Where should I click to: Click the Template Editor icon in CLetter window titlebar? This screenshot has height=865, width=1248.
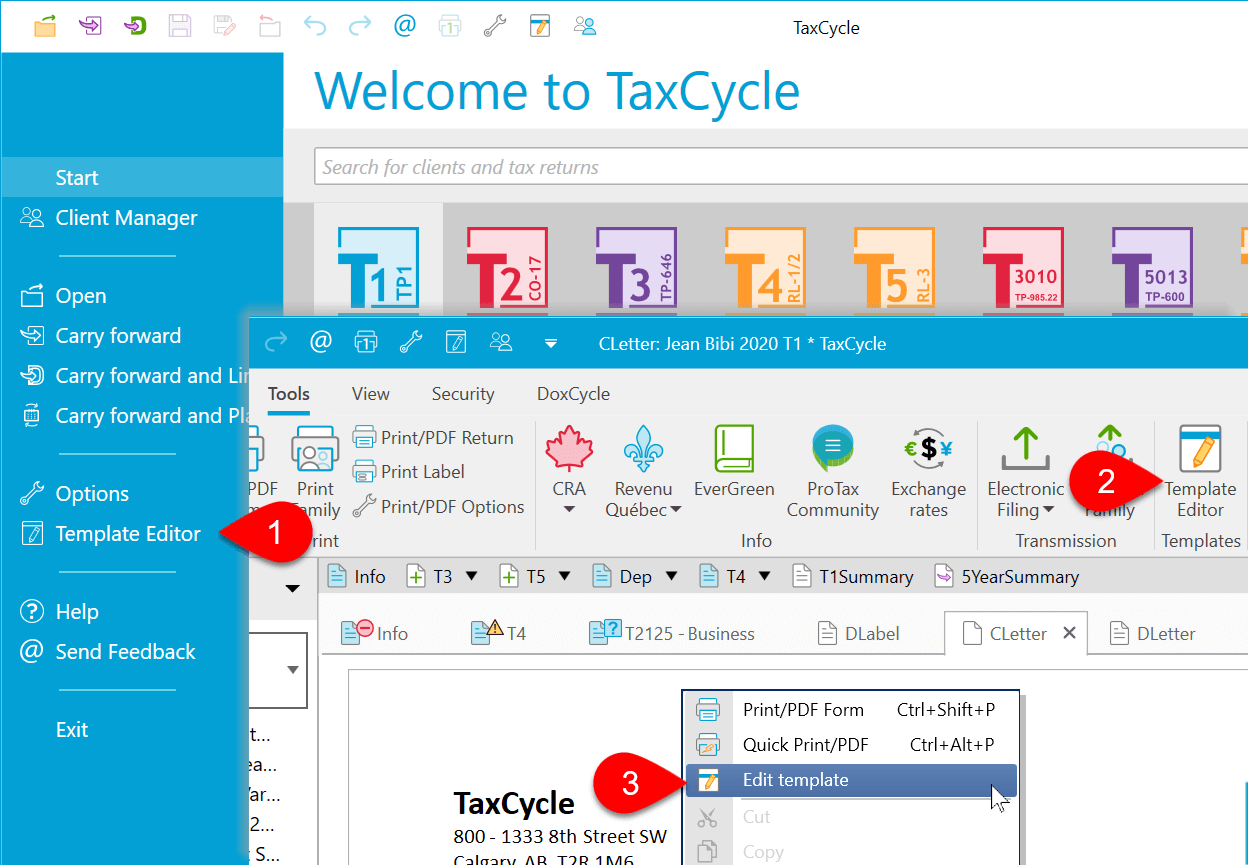[x=455, y=343]
